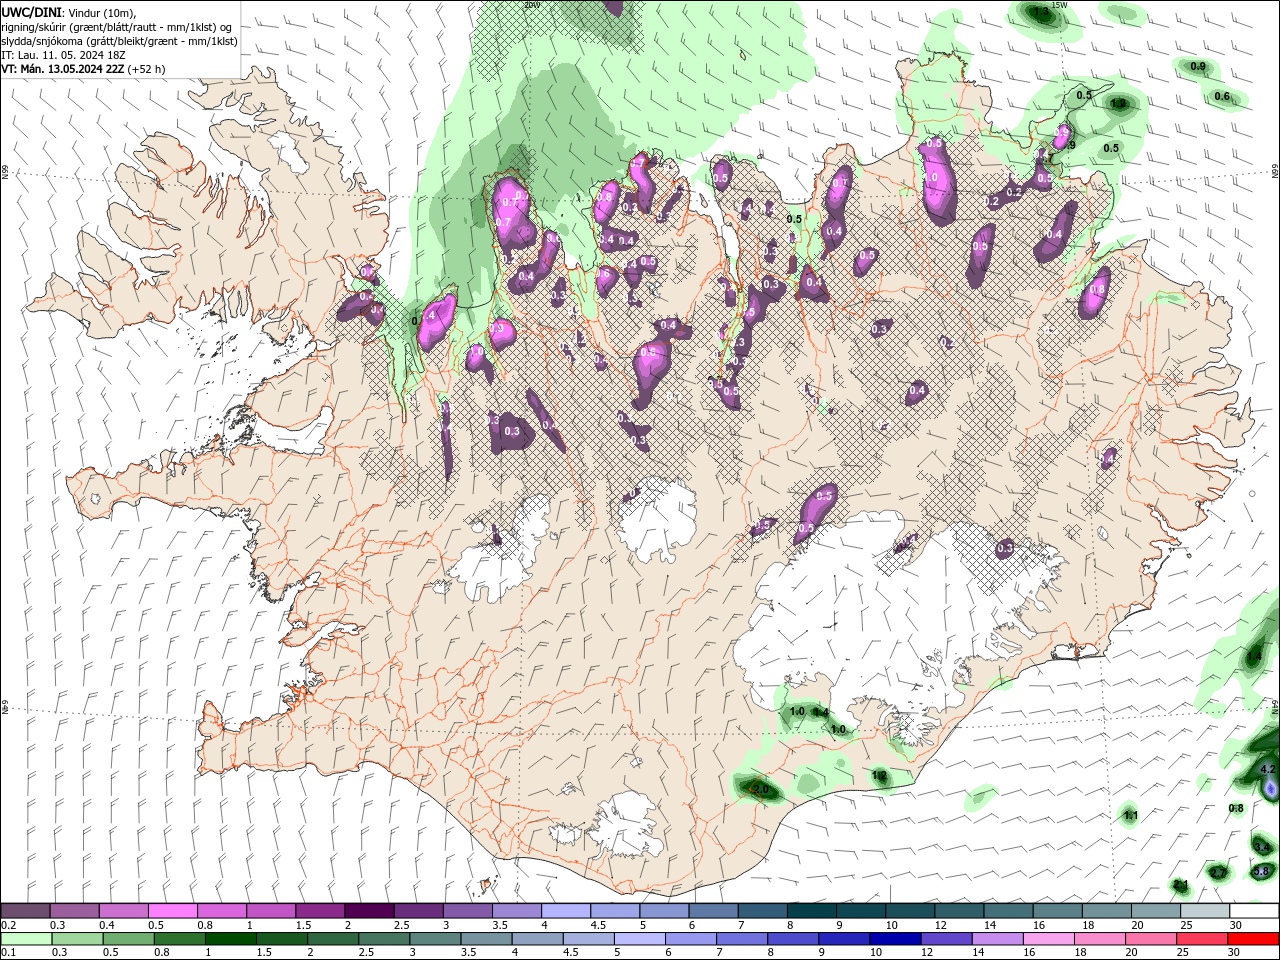Click the dusky mauve 0.2 swatch on upper scale
Viewport: 1280px width, 960px height.
pos(25,911)
